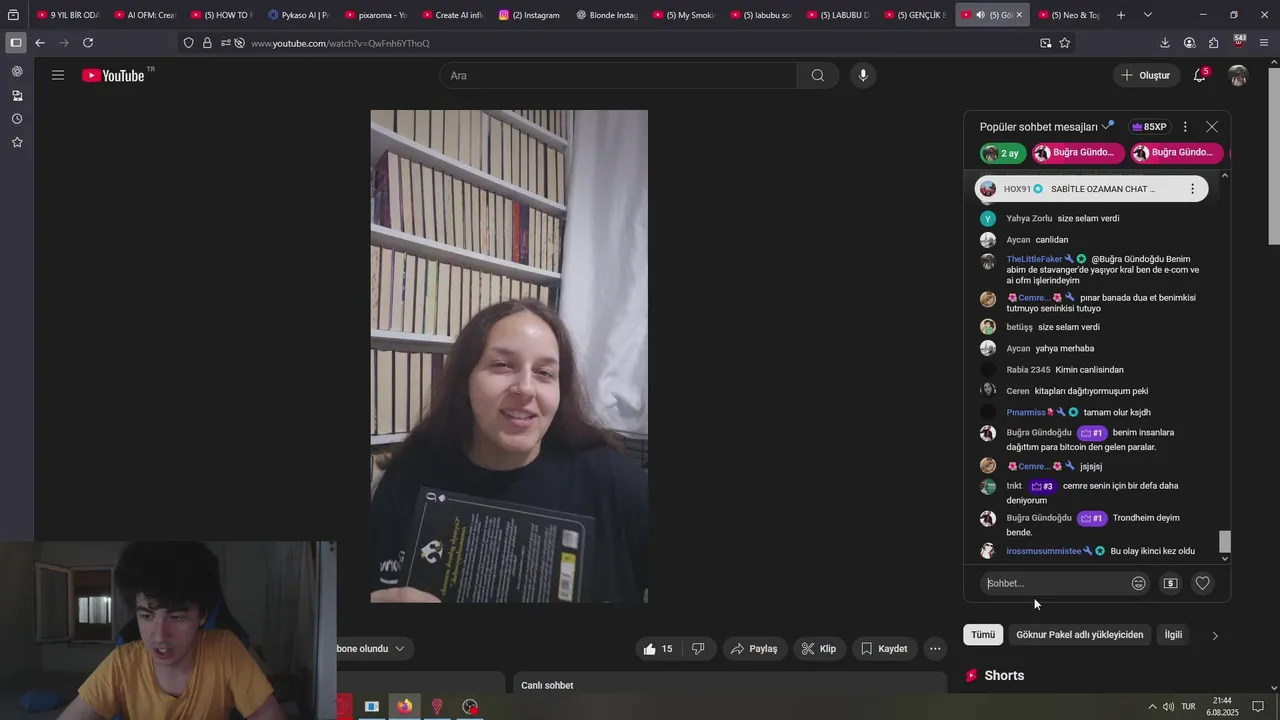Open options for pinned HOX91 message

(x=1192, y=189)
